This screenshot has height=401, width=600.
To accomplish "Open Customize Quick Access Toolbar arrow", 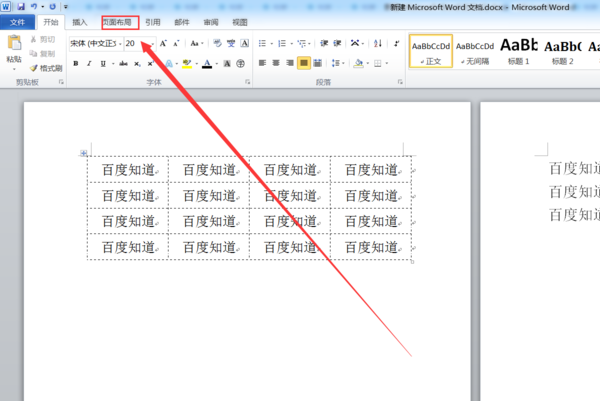I will (x=66, y=7).
